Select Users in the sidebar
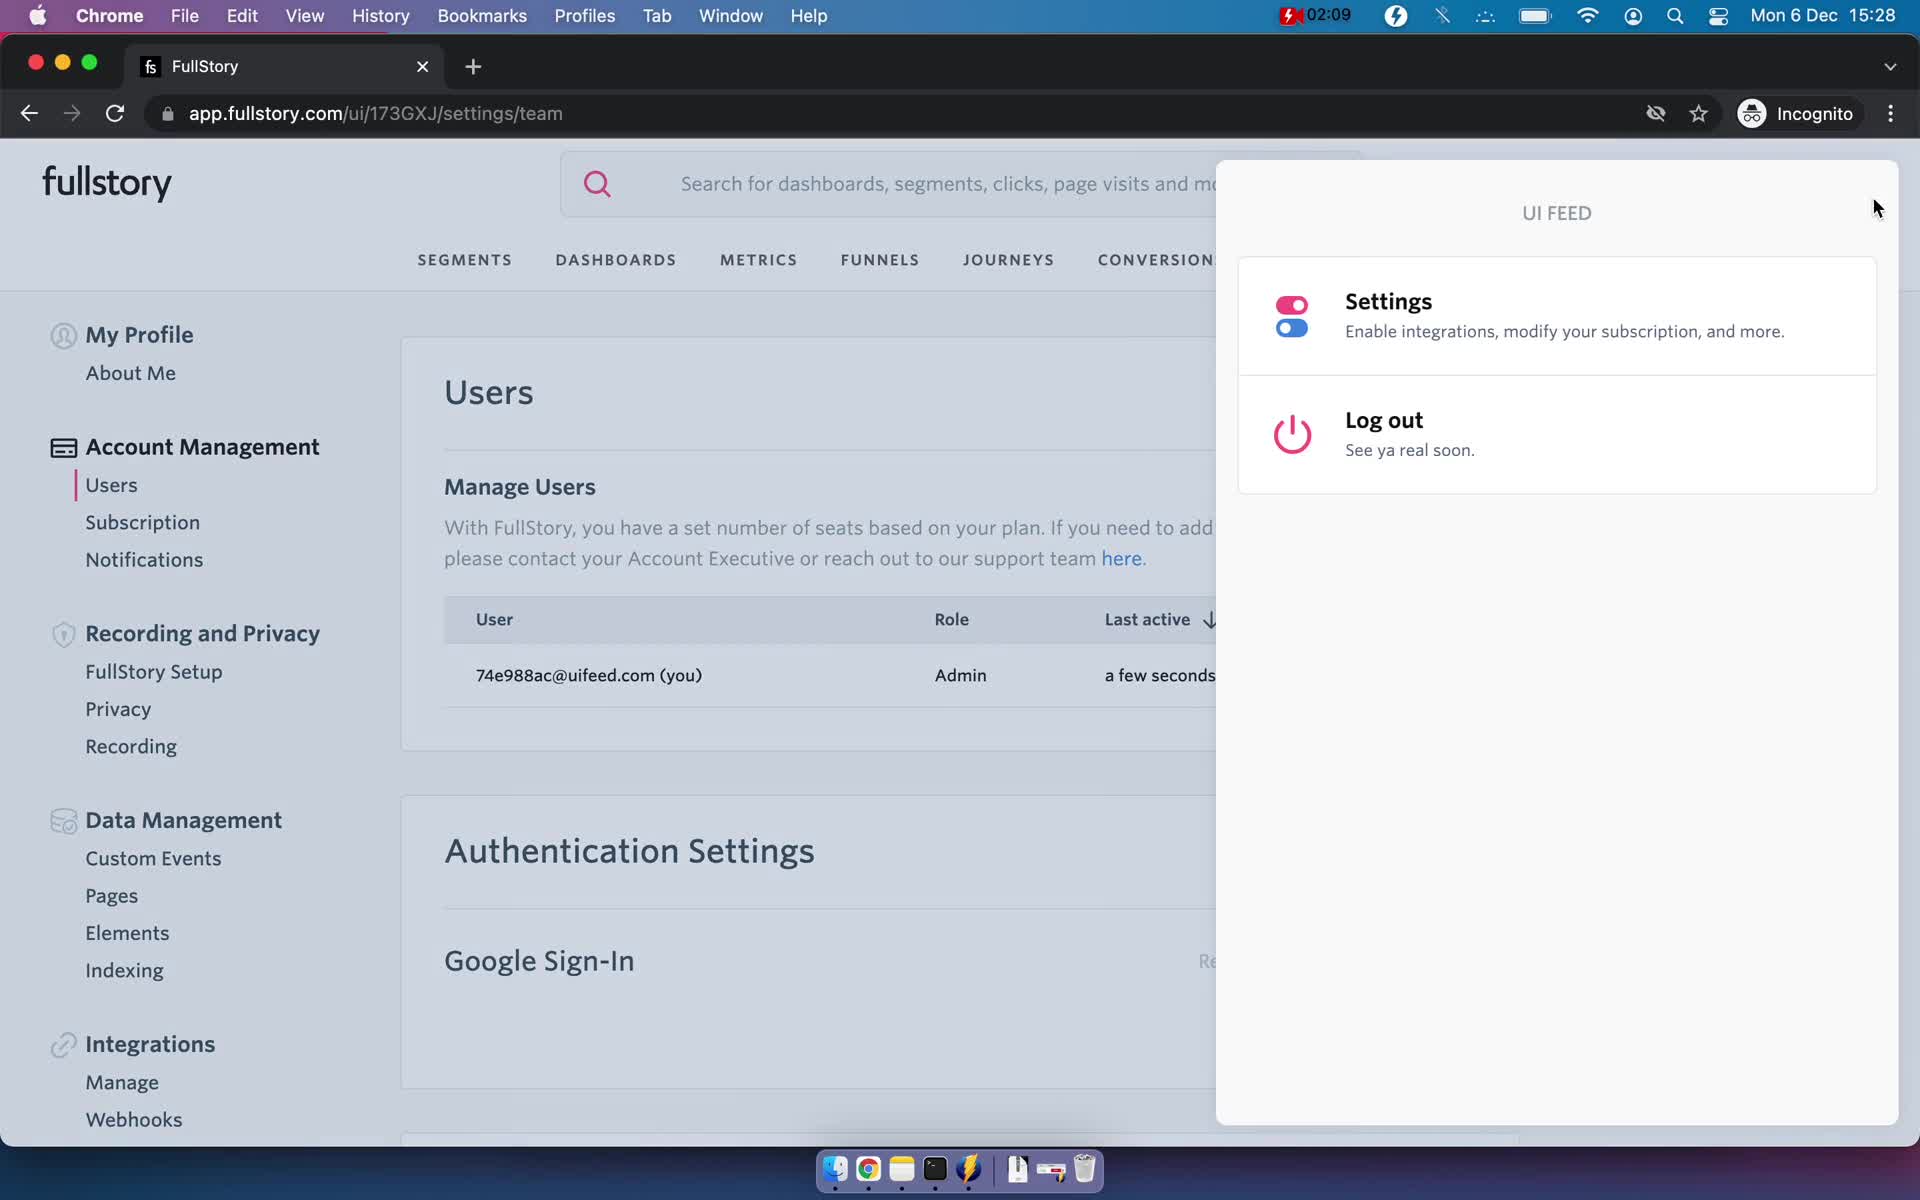Viewport: 1920px width, 1200px height. 111,485
